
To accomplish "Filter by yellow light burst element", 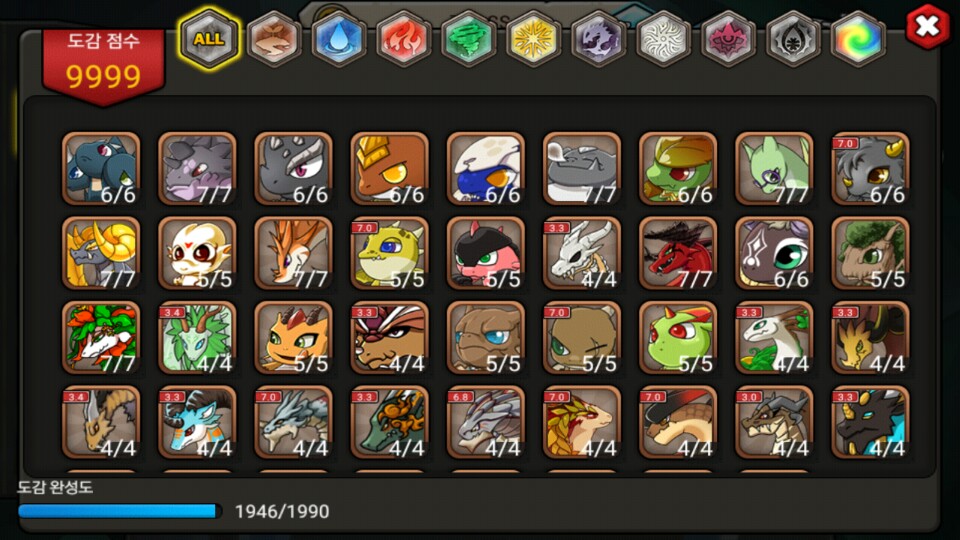I will pyautogui.click(x=533, y=39).
